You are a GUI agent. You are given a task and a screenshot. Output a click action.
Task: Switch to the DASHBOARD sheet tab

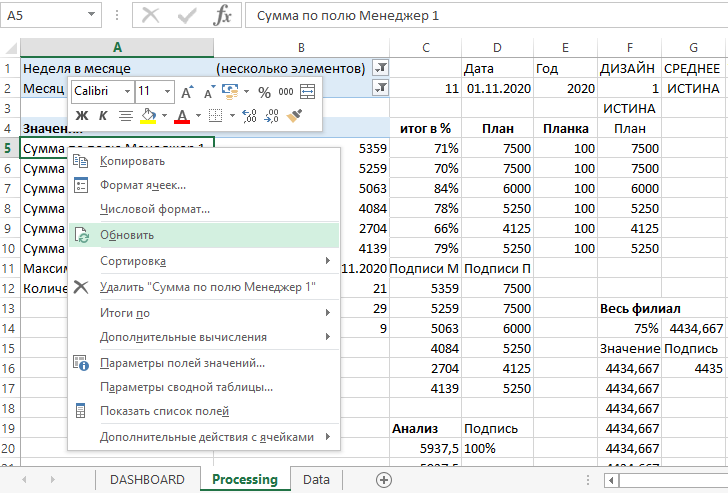pos(147,479)
